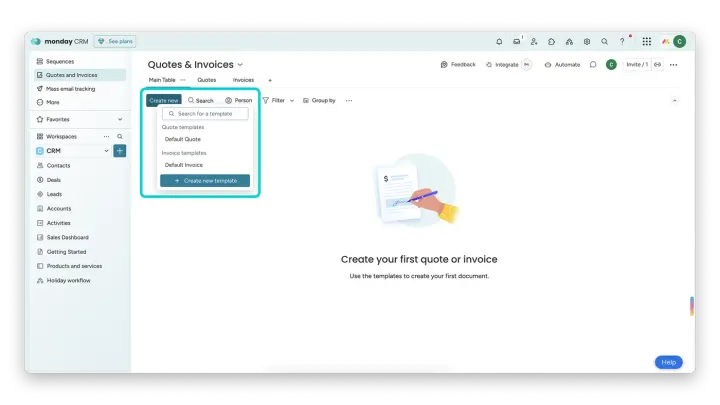Click the search magnifier in top bar
720x405 pixels.
coord(604,41)
